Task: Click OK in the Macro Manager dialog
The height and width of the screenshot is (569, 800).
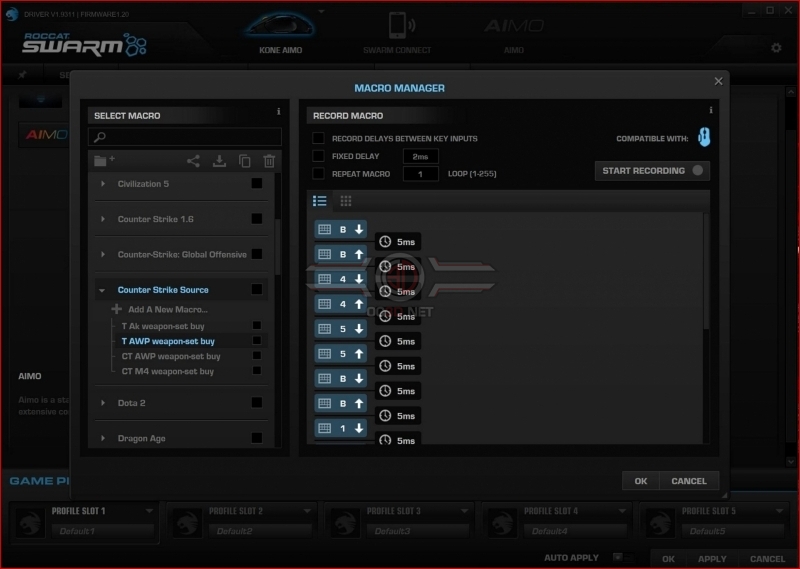Action: 641,481
